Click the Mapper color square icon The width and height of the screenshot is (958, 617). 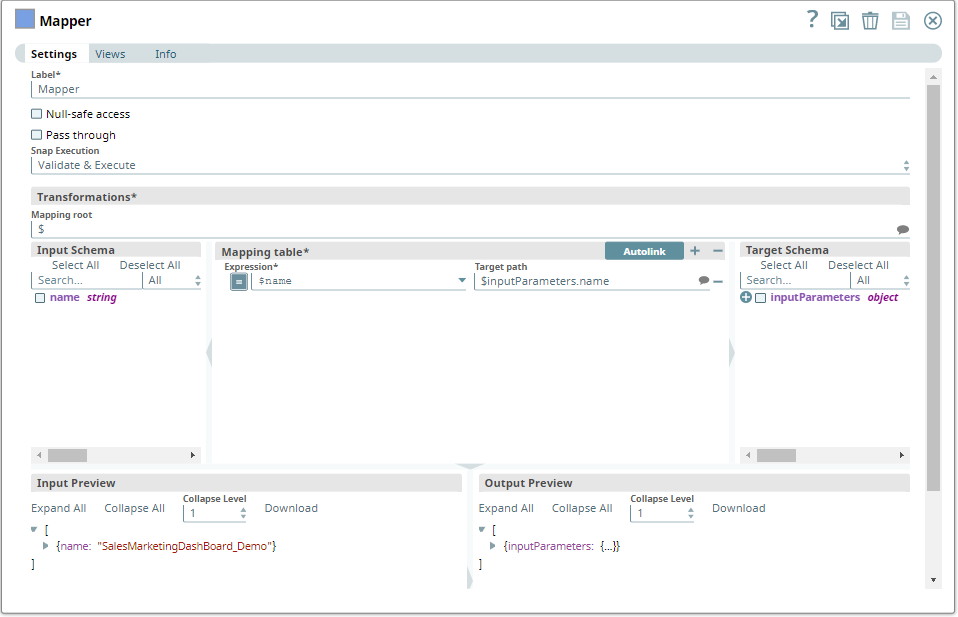click(x=24, y=19)
